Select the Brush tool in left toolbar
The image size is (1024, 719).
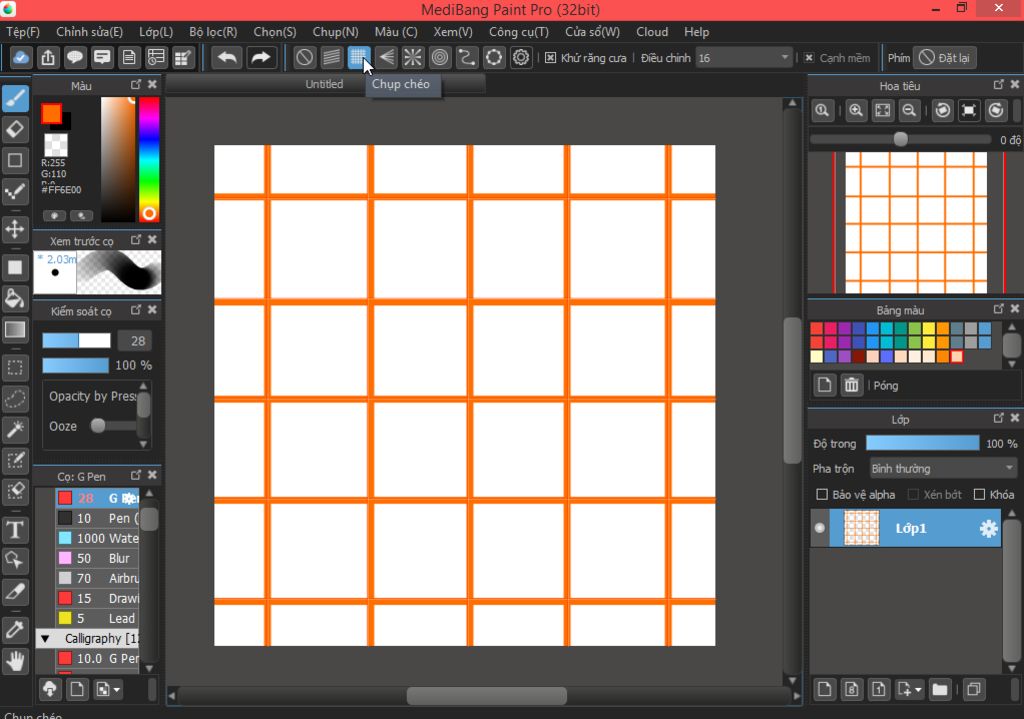tap(16, 99)
